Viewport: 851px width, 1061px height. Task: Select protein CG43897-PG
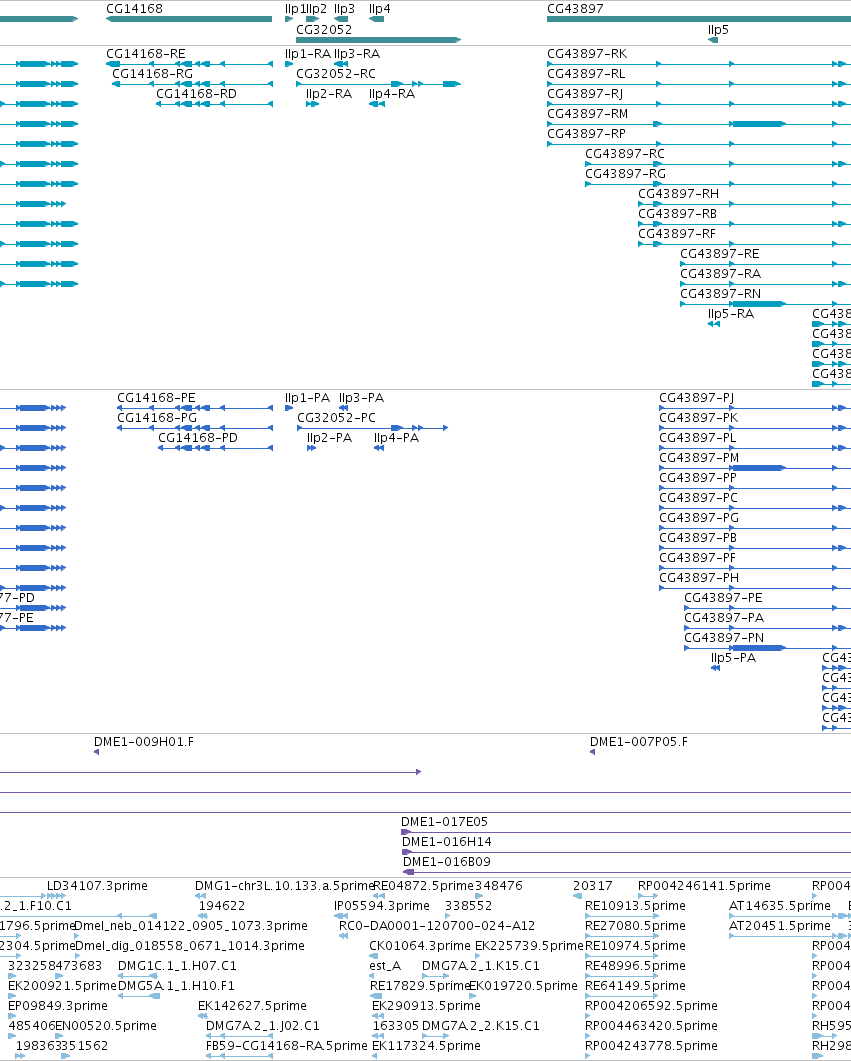699,517
